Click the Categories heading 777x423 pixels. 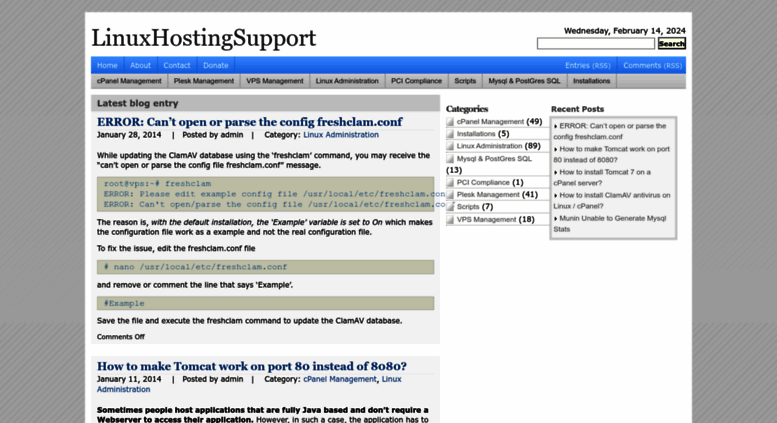click(x=467, y=109)
